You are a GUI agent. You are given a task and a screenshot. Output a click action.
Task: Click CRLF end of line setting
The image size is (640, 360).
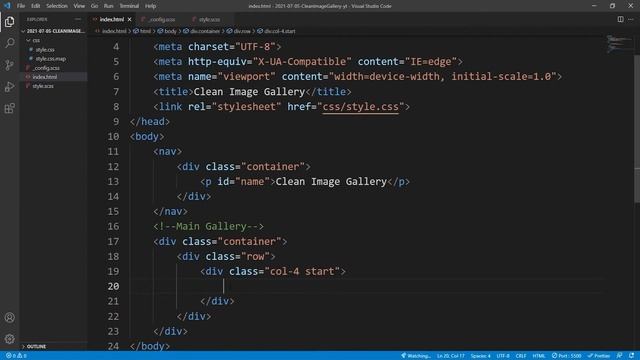(521, 356)
